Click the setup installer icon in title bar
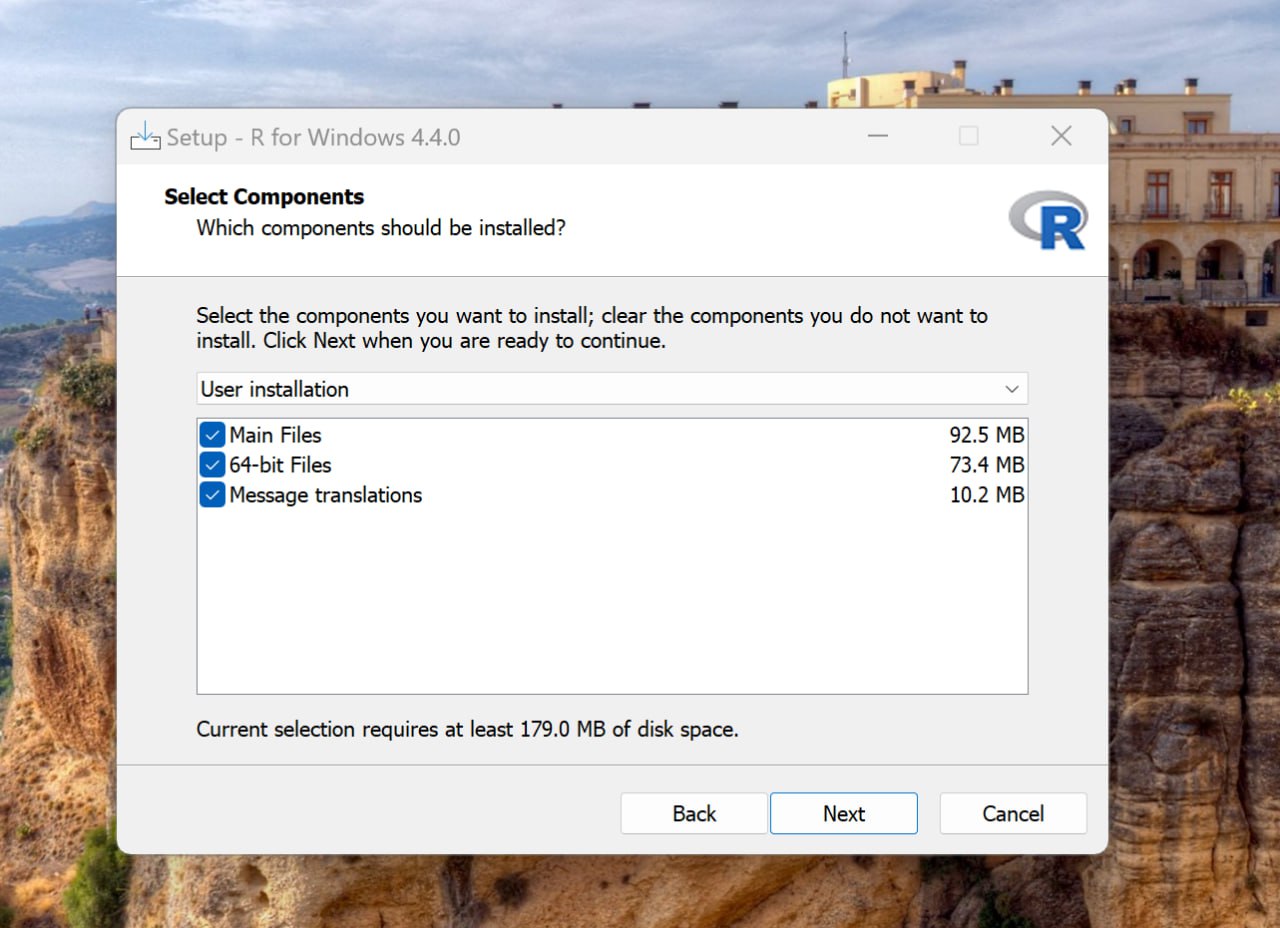The height and width of the screenshot is (928, 1280). coord(145,137)
